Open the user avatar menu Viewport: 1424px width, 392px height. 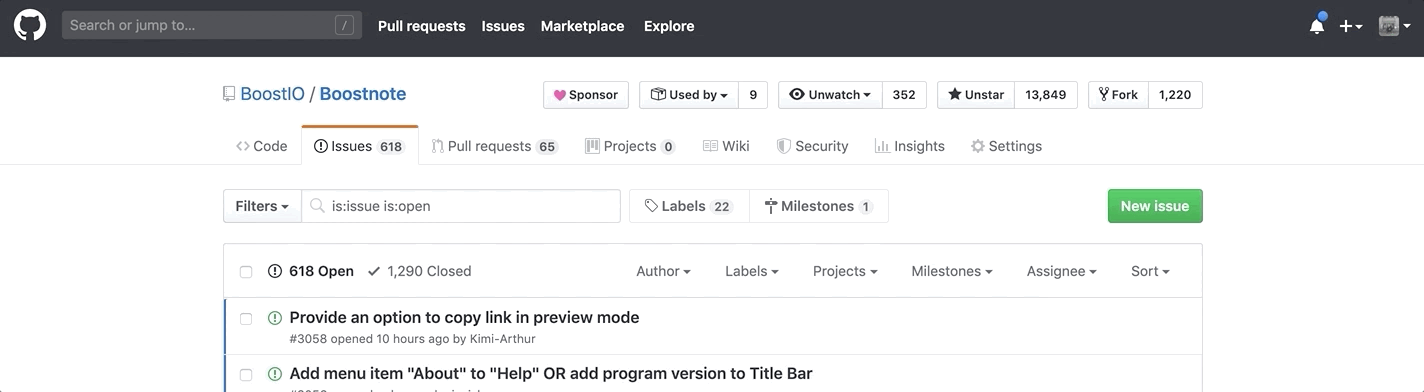(1395, 26)
